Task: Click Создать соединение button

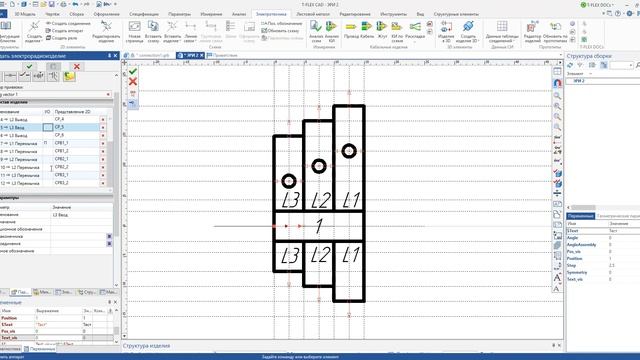Action: (x=68, y=23)
